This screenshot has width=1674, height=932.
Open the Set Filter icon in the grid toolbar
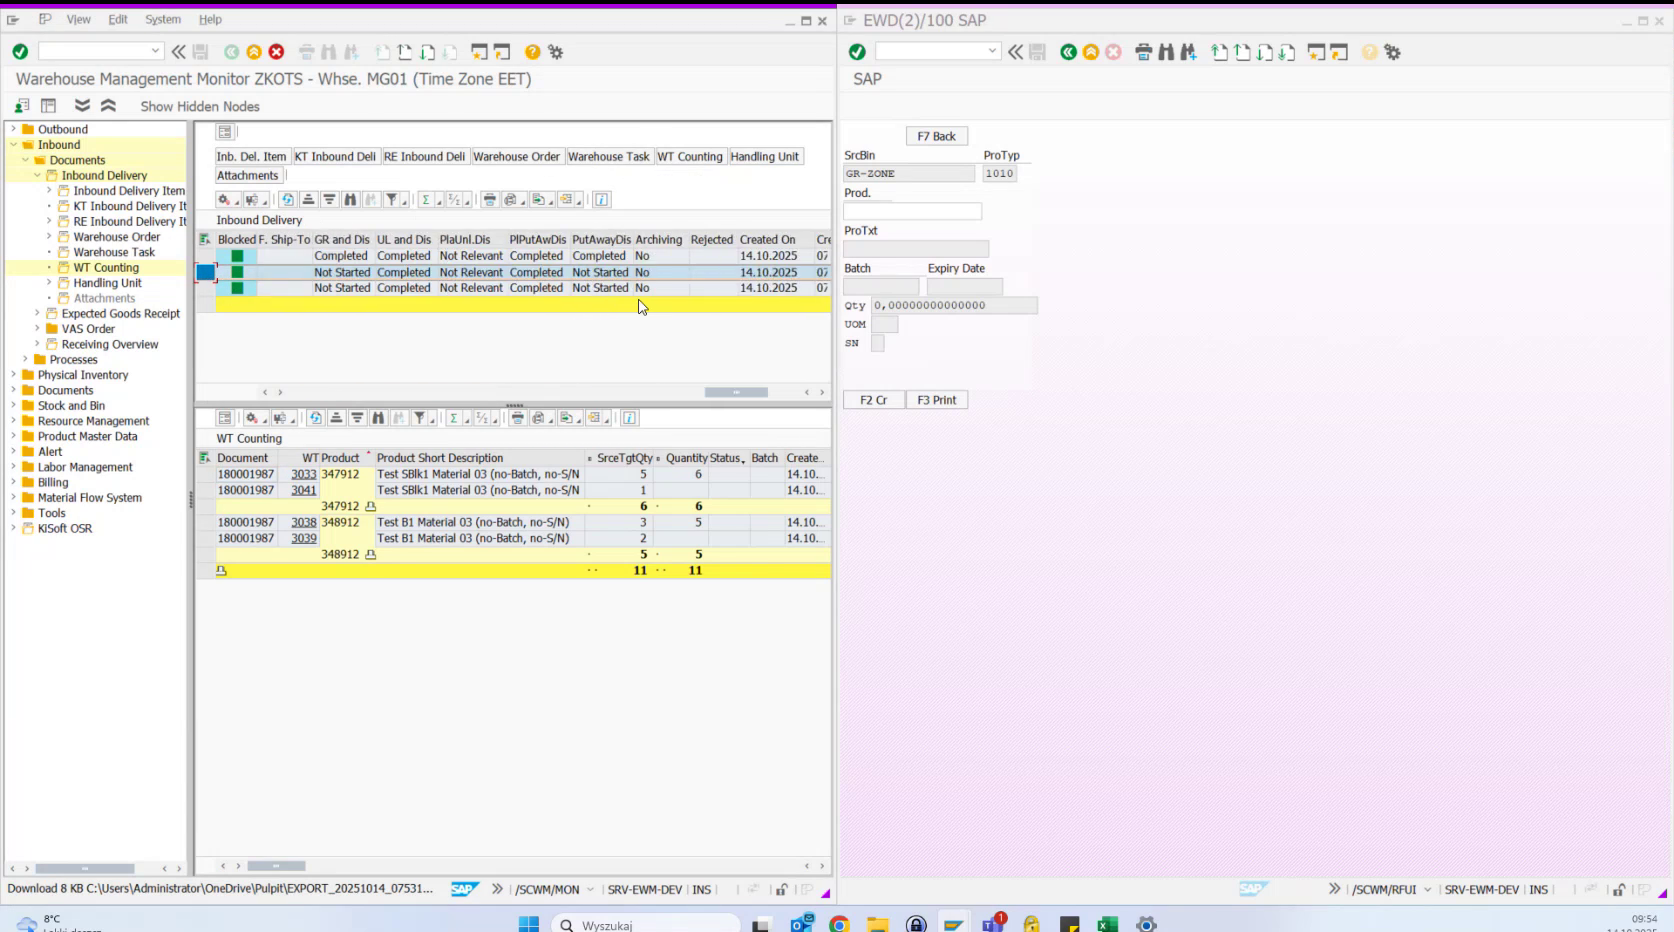click(393, 199)
